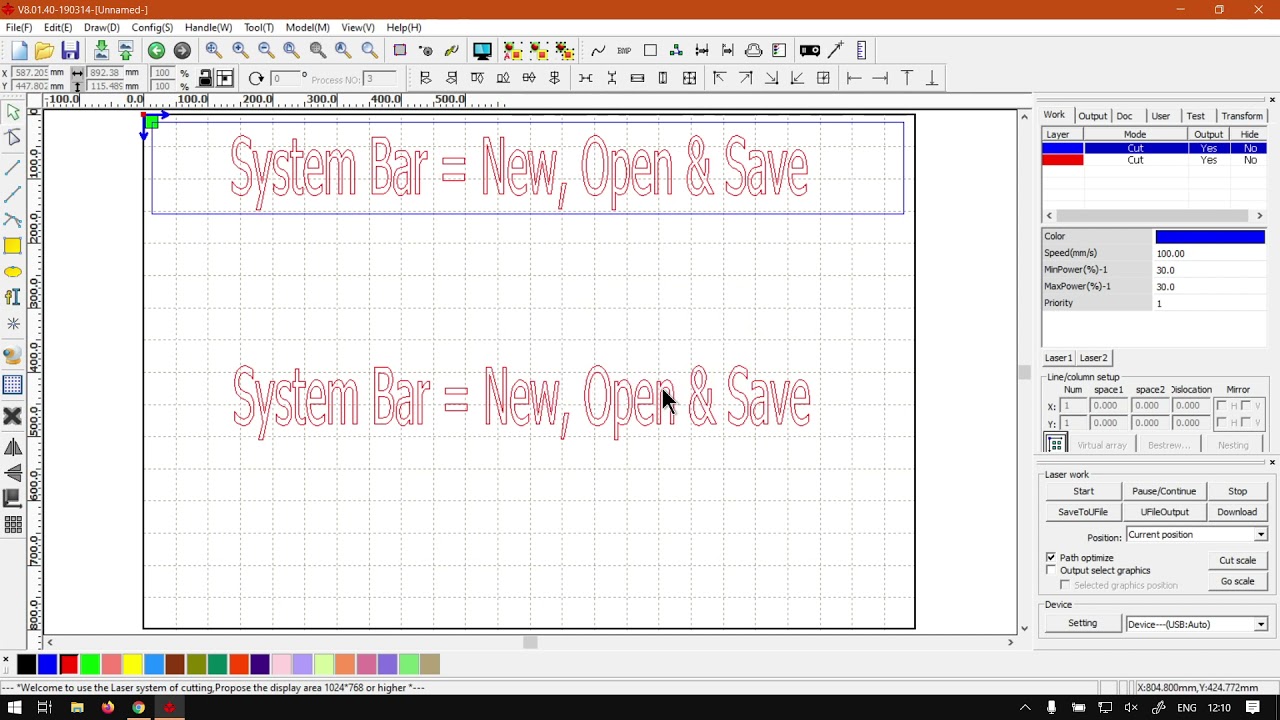This screenshot has height=720, width=1280.
Task: Click the ruler measure icon
Action: 862,51
